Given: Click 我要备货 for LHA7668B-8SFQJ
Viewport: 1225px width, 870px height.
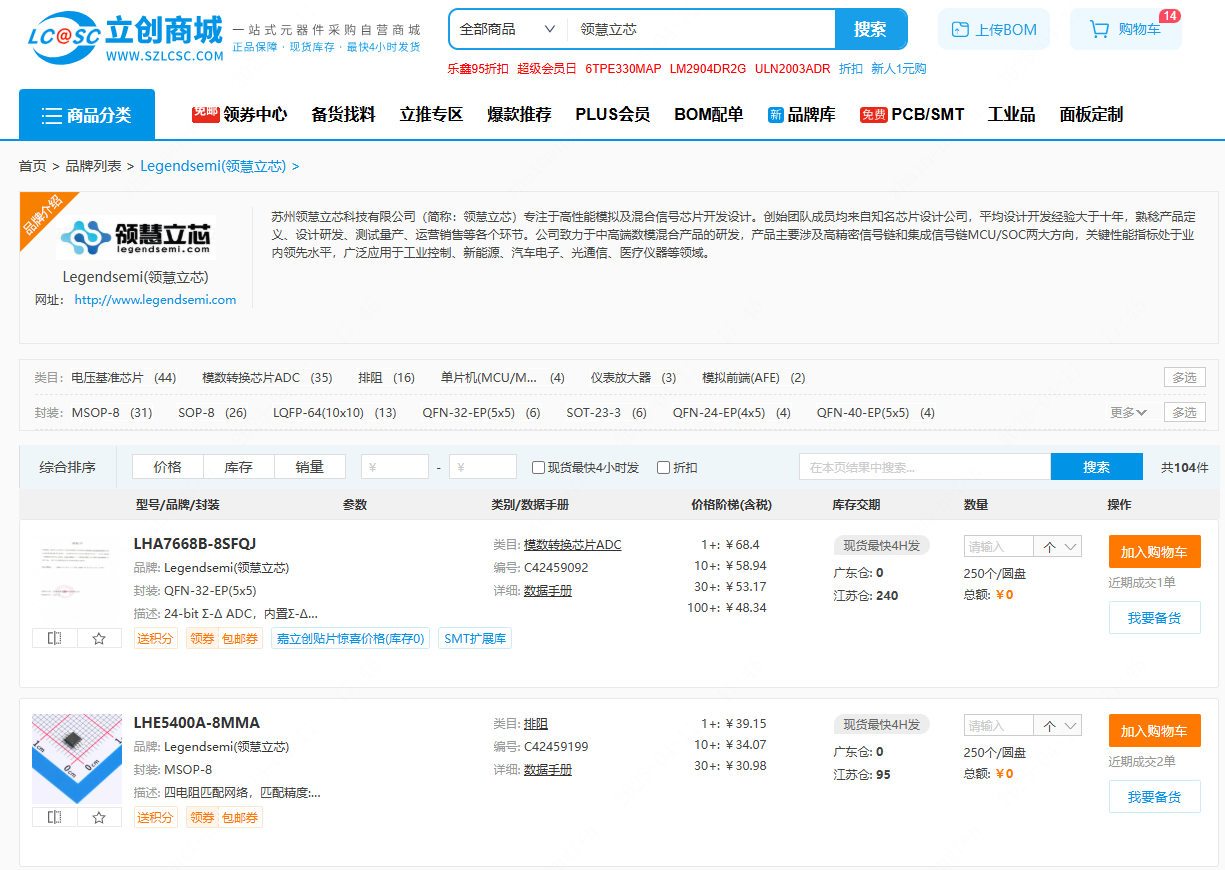Looking at the screenshot, I should click(x=1154, y=618).
